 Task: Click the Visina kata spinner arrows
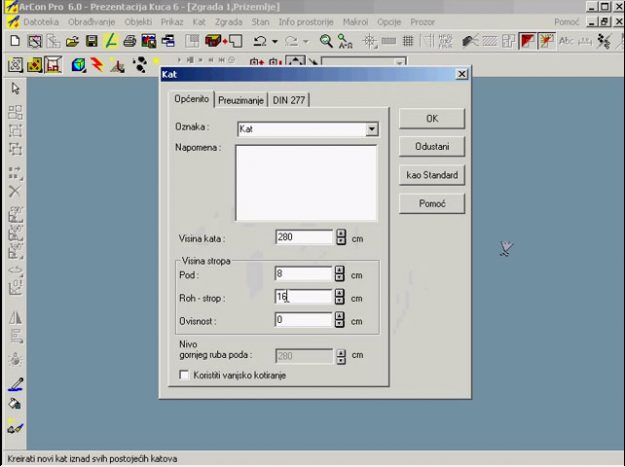tap(341, 238)
